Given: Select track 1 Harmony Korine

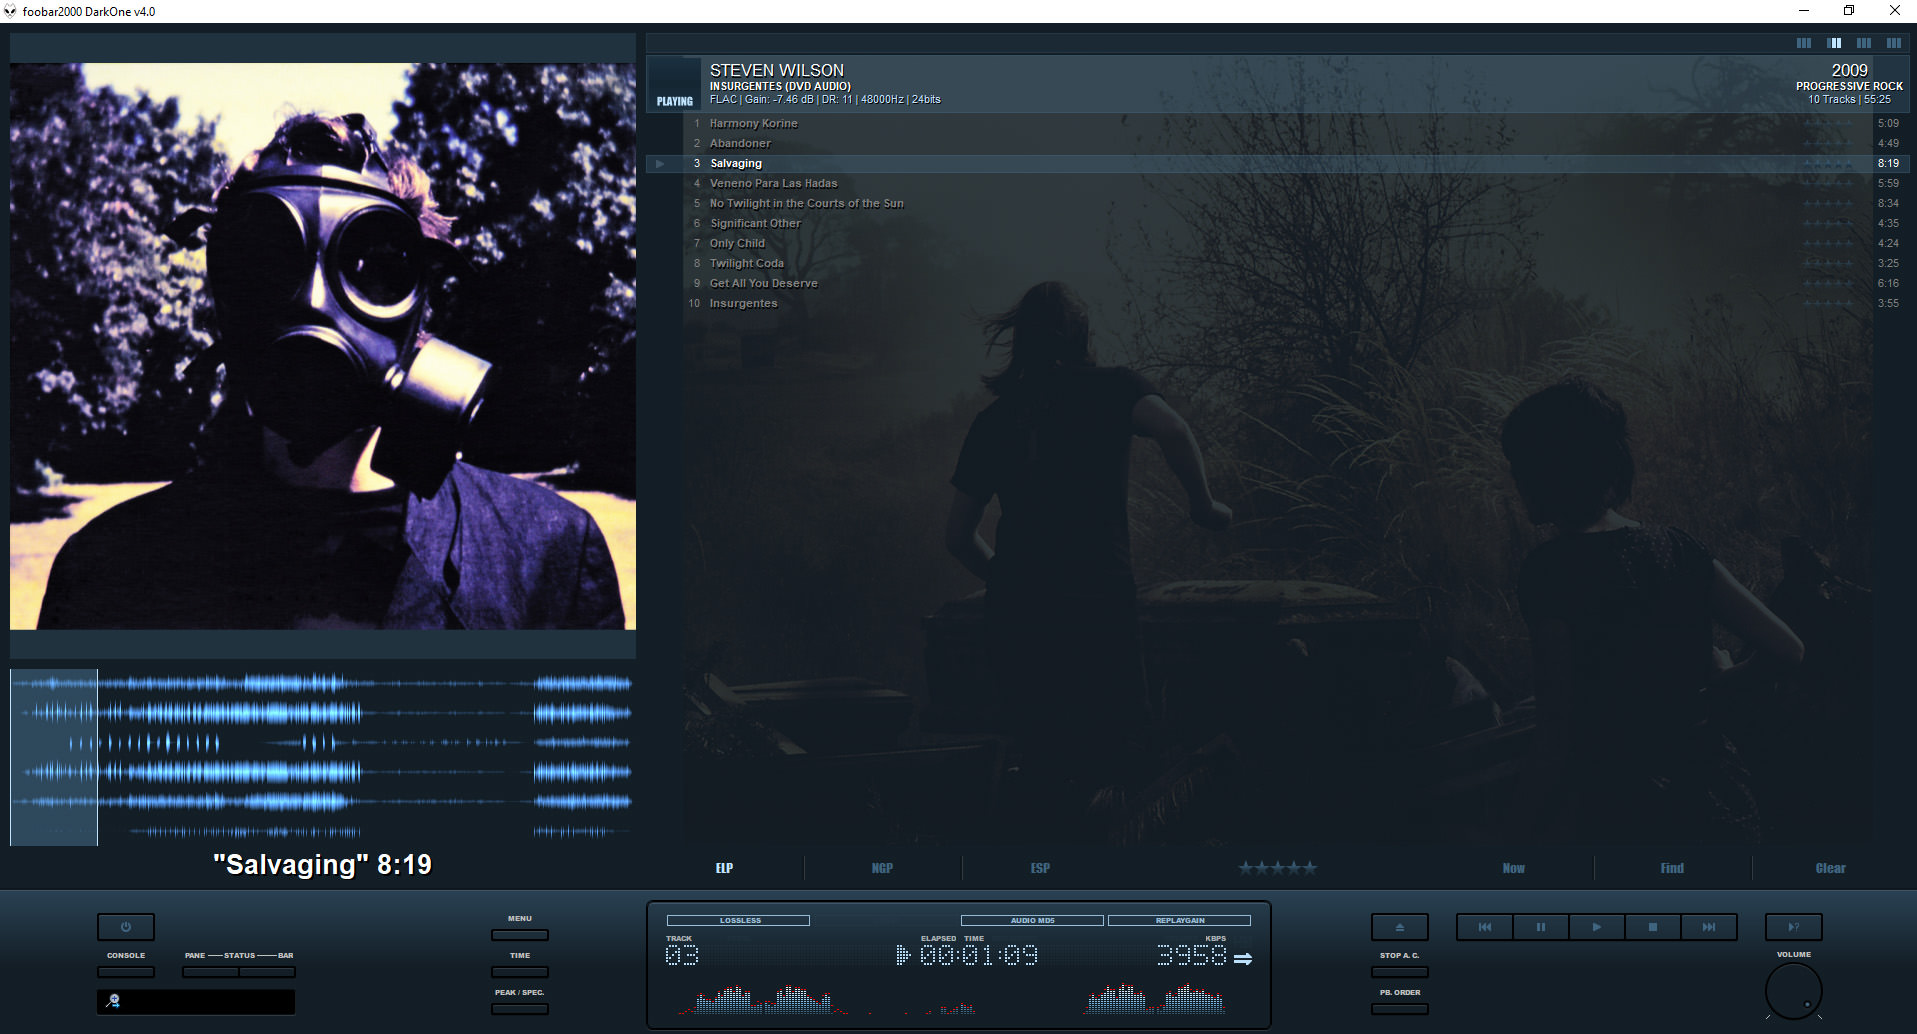Looking at the screenshot, I should [1278, 123].
